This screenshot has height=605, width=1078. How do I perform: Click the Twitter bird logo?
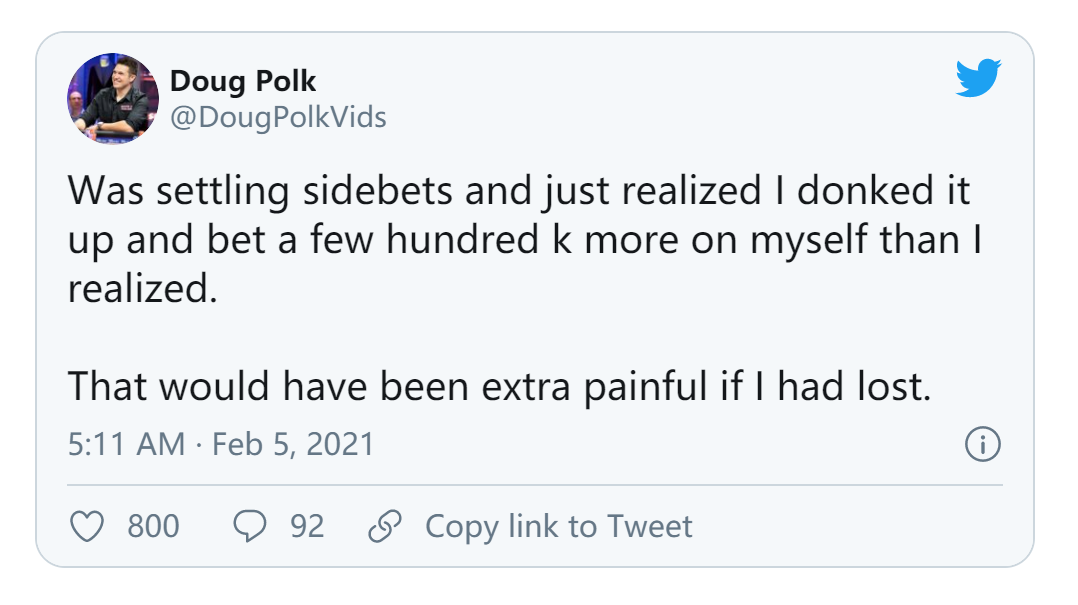977,79
